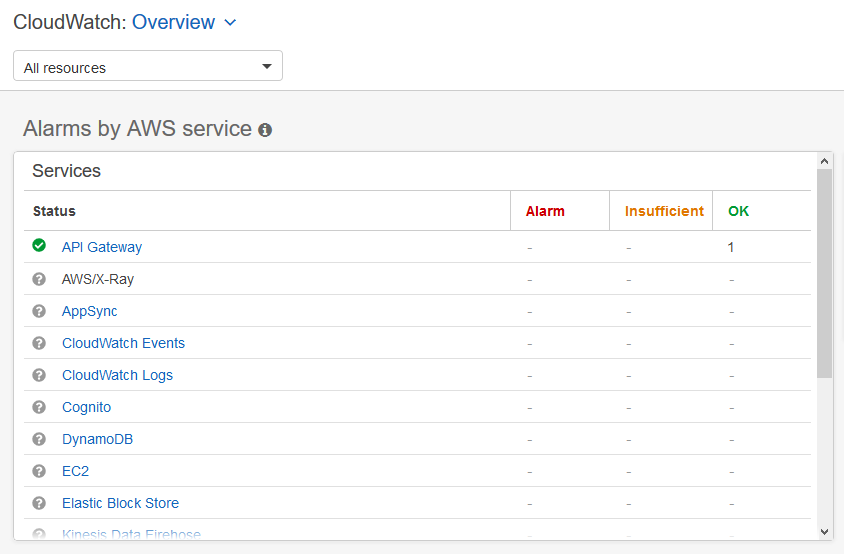Open the EC2 service link
The height and width of the screenshot is (554, 844).
click(75, 471)
